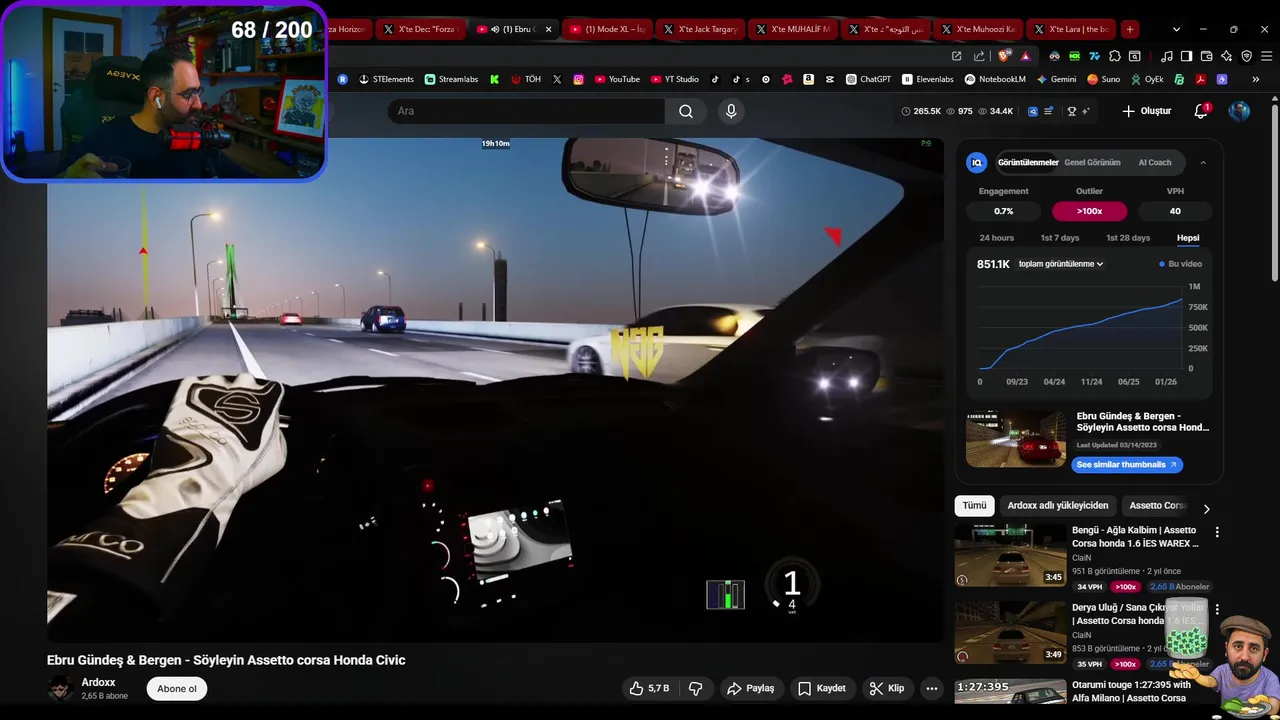
Task: Start voice search with microphone icon
Action: point(731,111)
